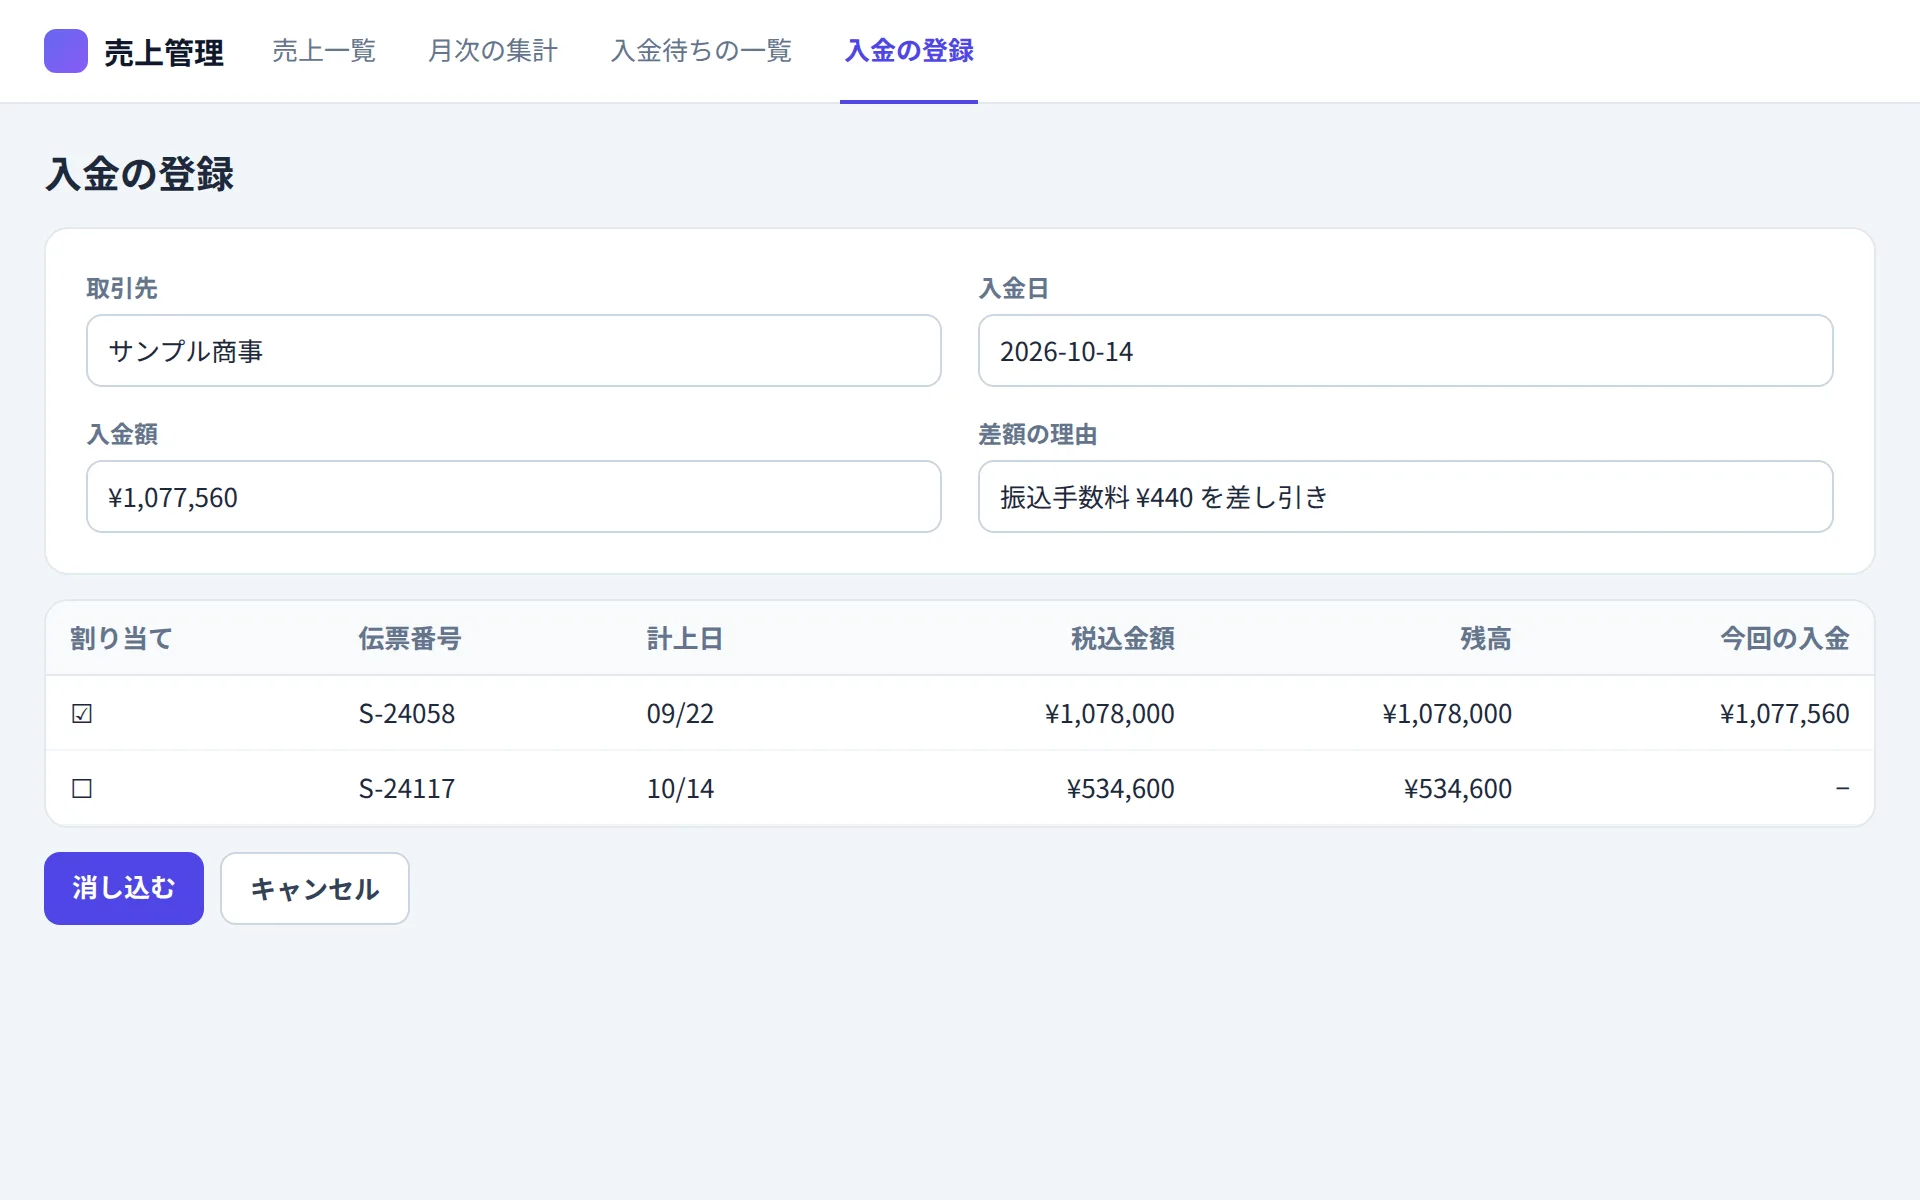This screenshot has width=1920, height=1200.
Task: Click the purple 売上管理 app logo
Action: 66,51
